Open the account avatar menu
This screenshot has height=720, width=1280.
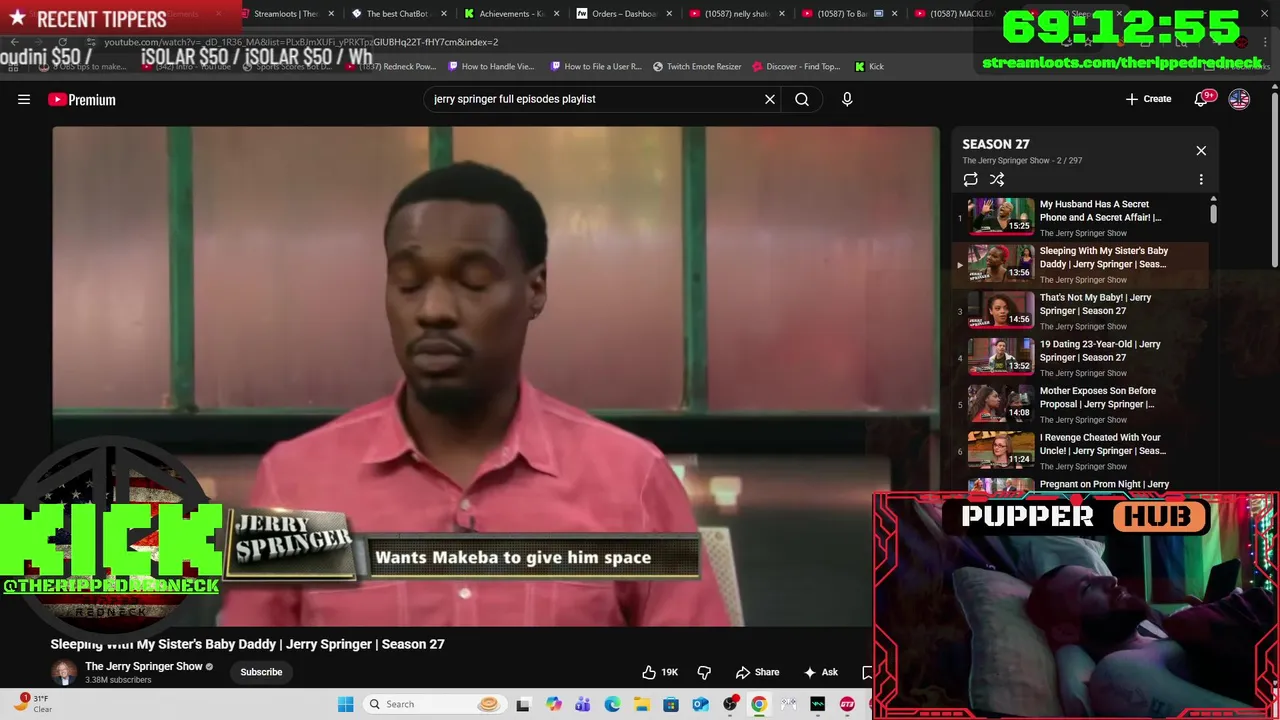point(1239,99)
